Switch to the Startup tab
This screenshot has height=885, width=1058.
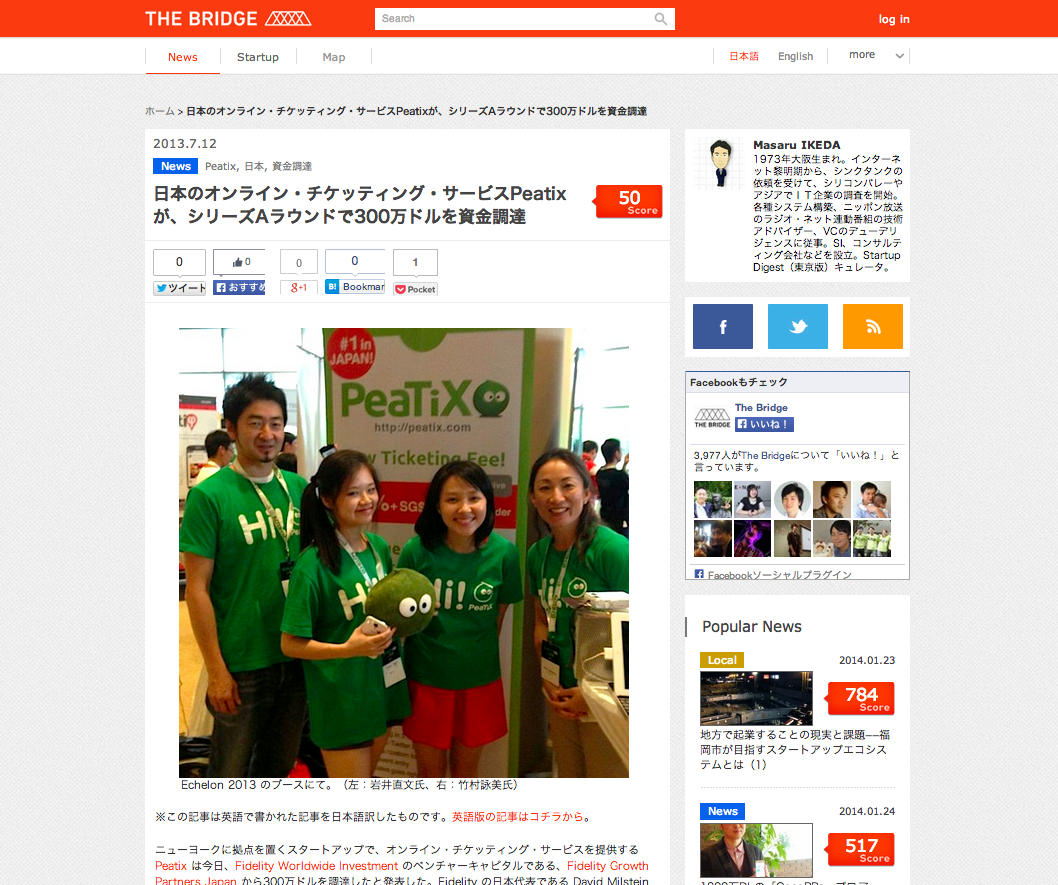point(258,57)
